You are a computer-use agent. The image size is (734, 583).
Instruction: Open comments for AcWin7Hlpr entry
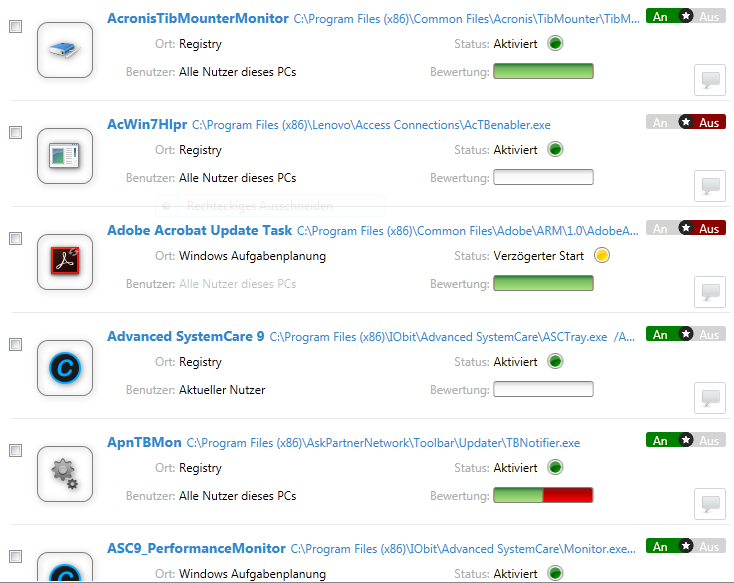click(710, 186)
